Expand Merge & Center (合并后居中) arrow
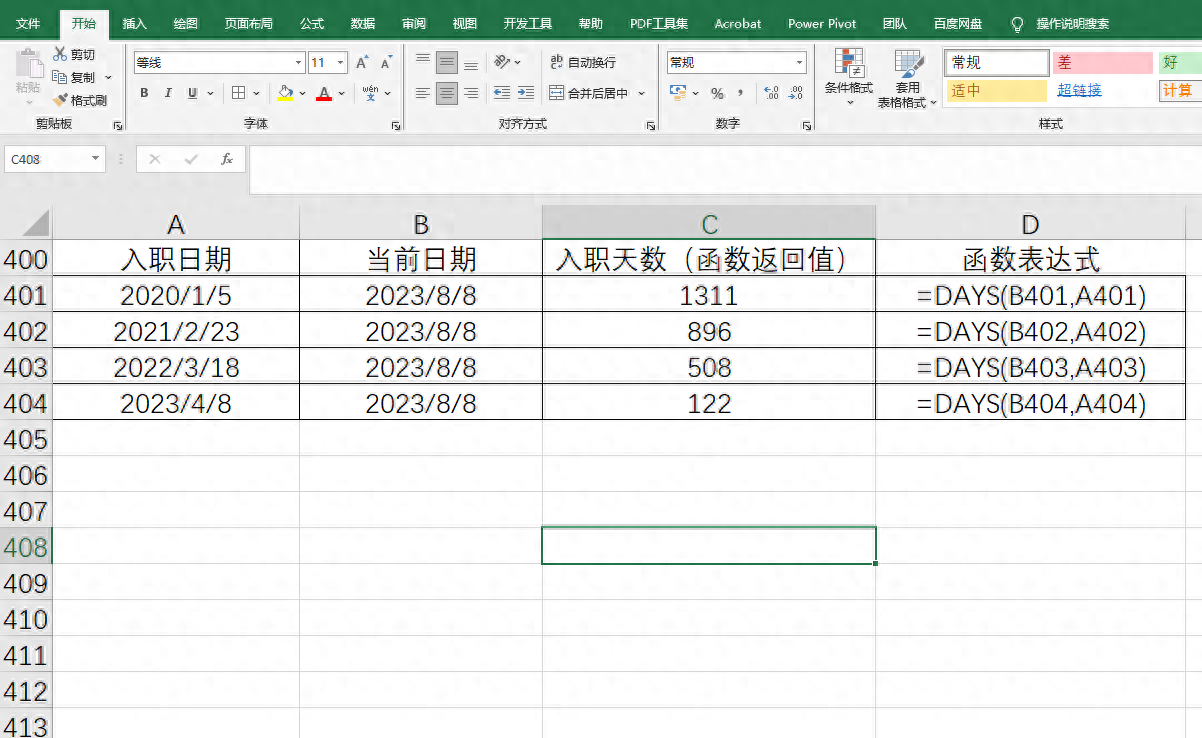Screen dimensions: 1202x738 642,93
